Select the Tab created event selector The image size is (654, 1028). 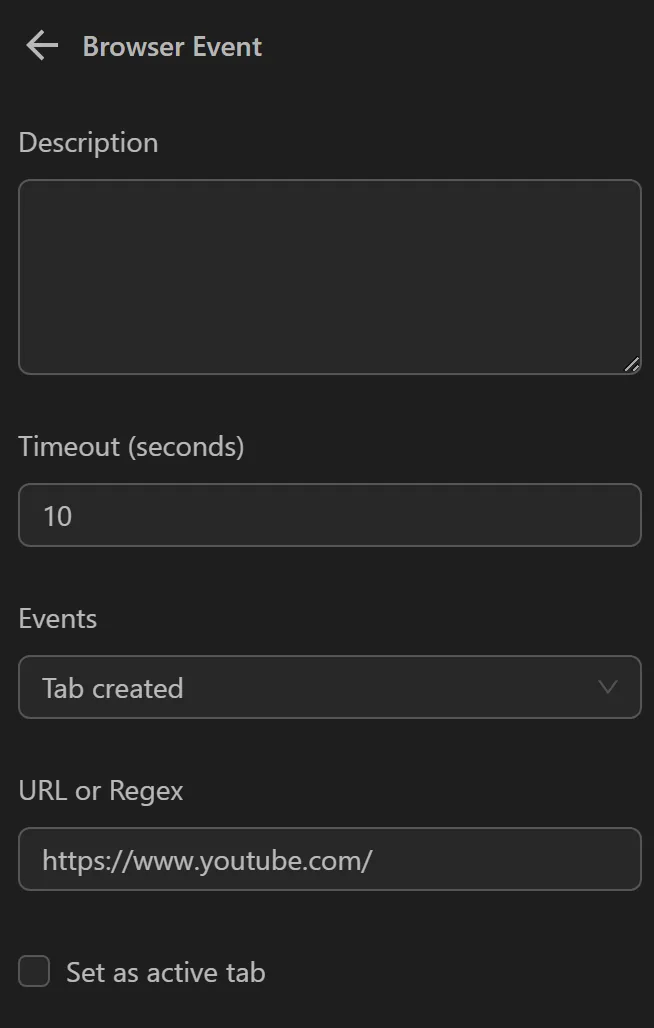[330, 687]
